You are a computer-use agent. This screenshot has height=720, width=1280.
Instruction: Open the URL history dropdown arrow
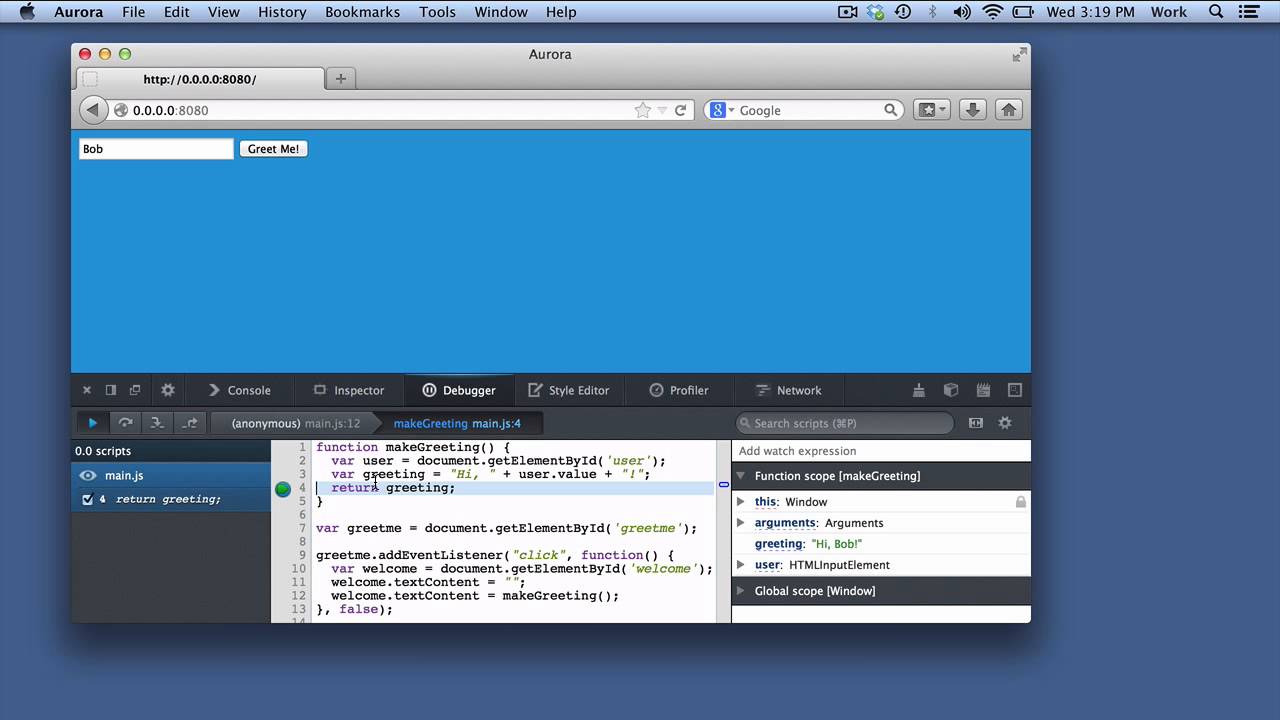click(662, 111)
